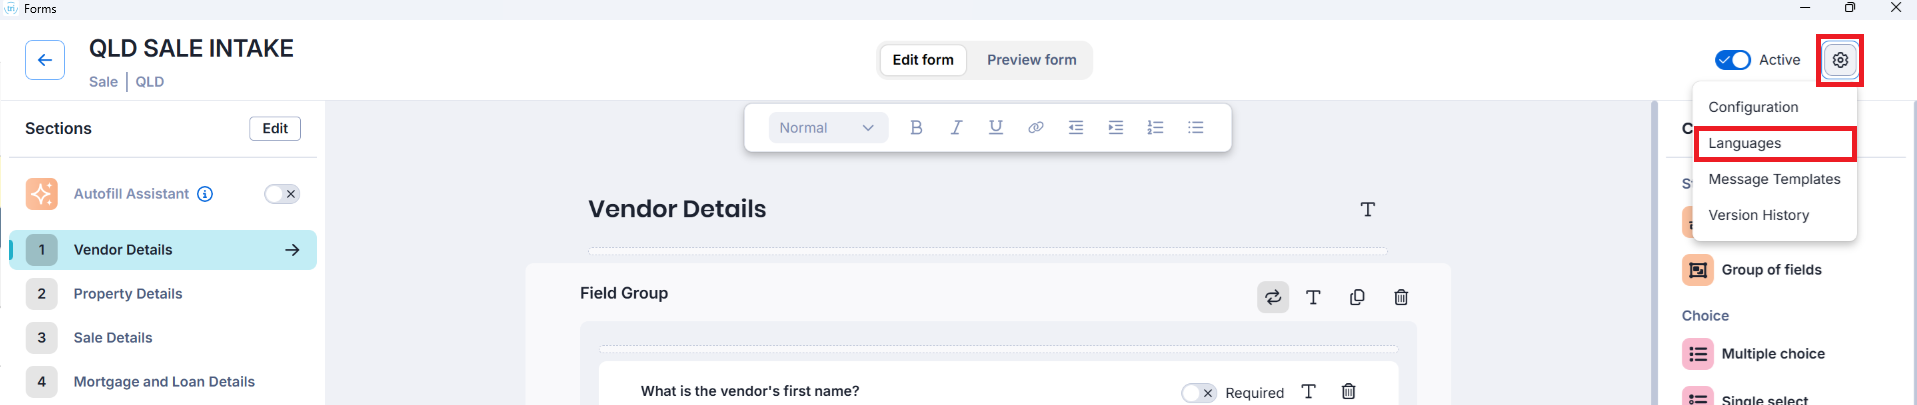1917x405 pixels.
Task: Switch to the Preview form tab
Action: coord(1031,60)
